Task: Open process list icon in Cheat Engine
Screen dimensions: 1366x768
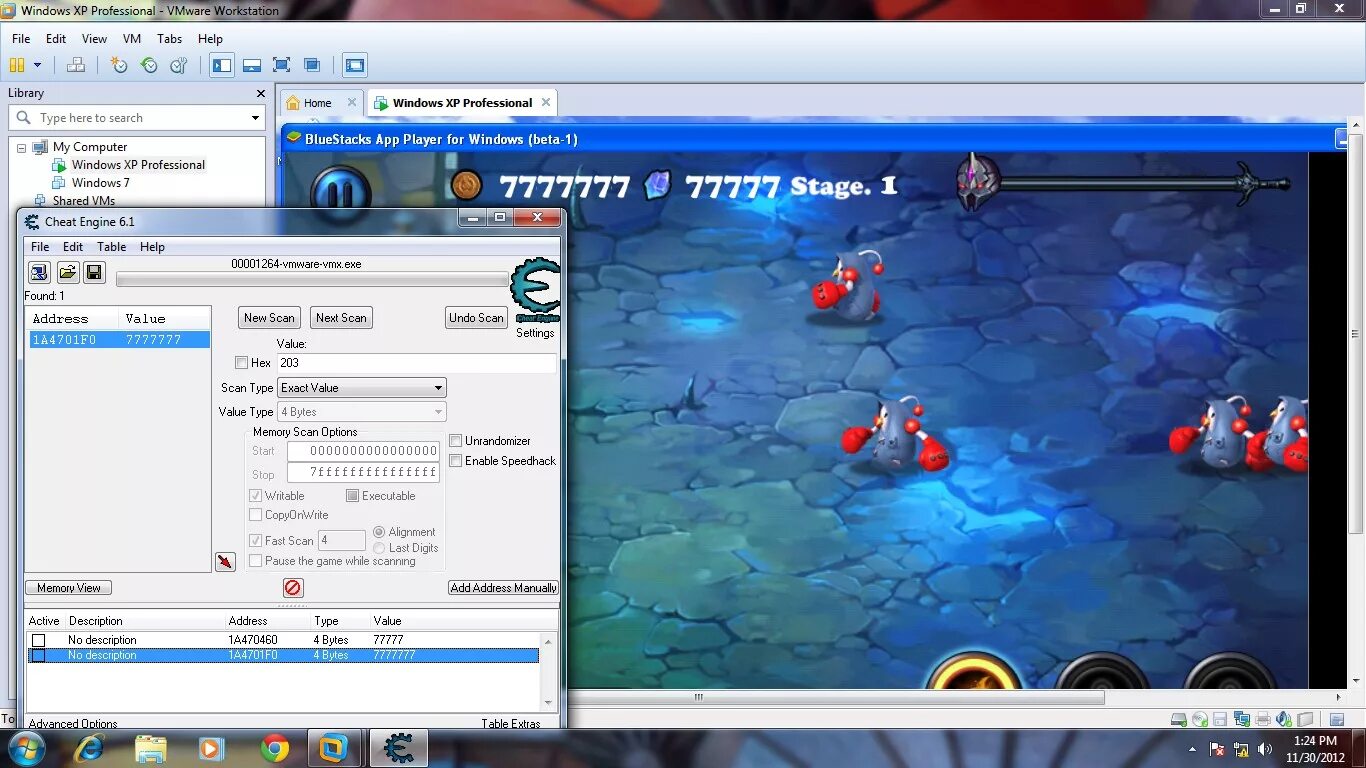Action: (x=39, y=272)
